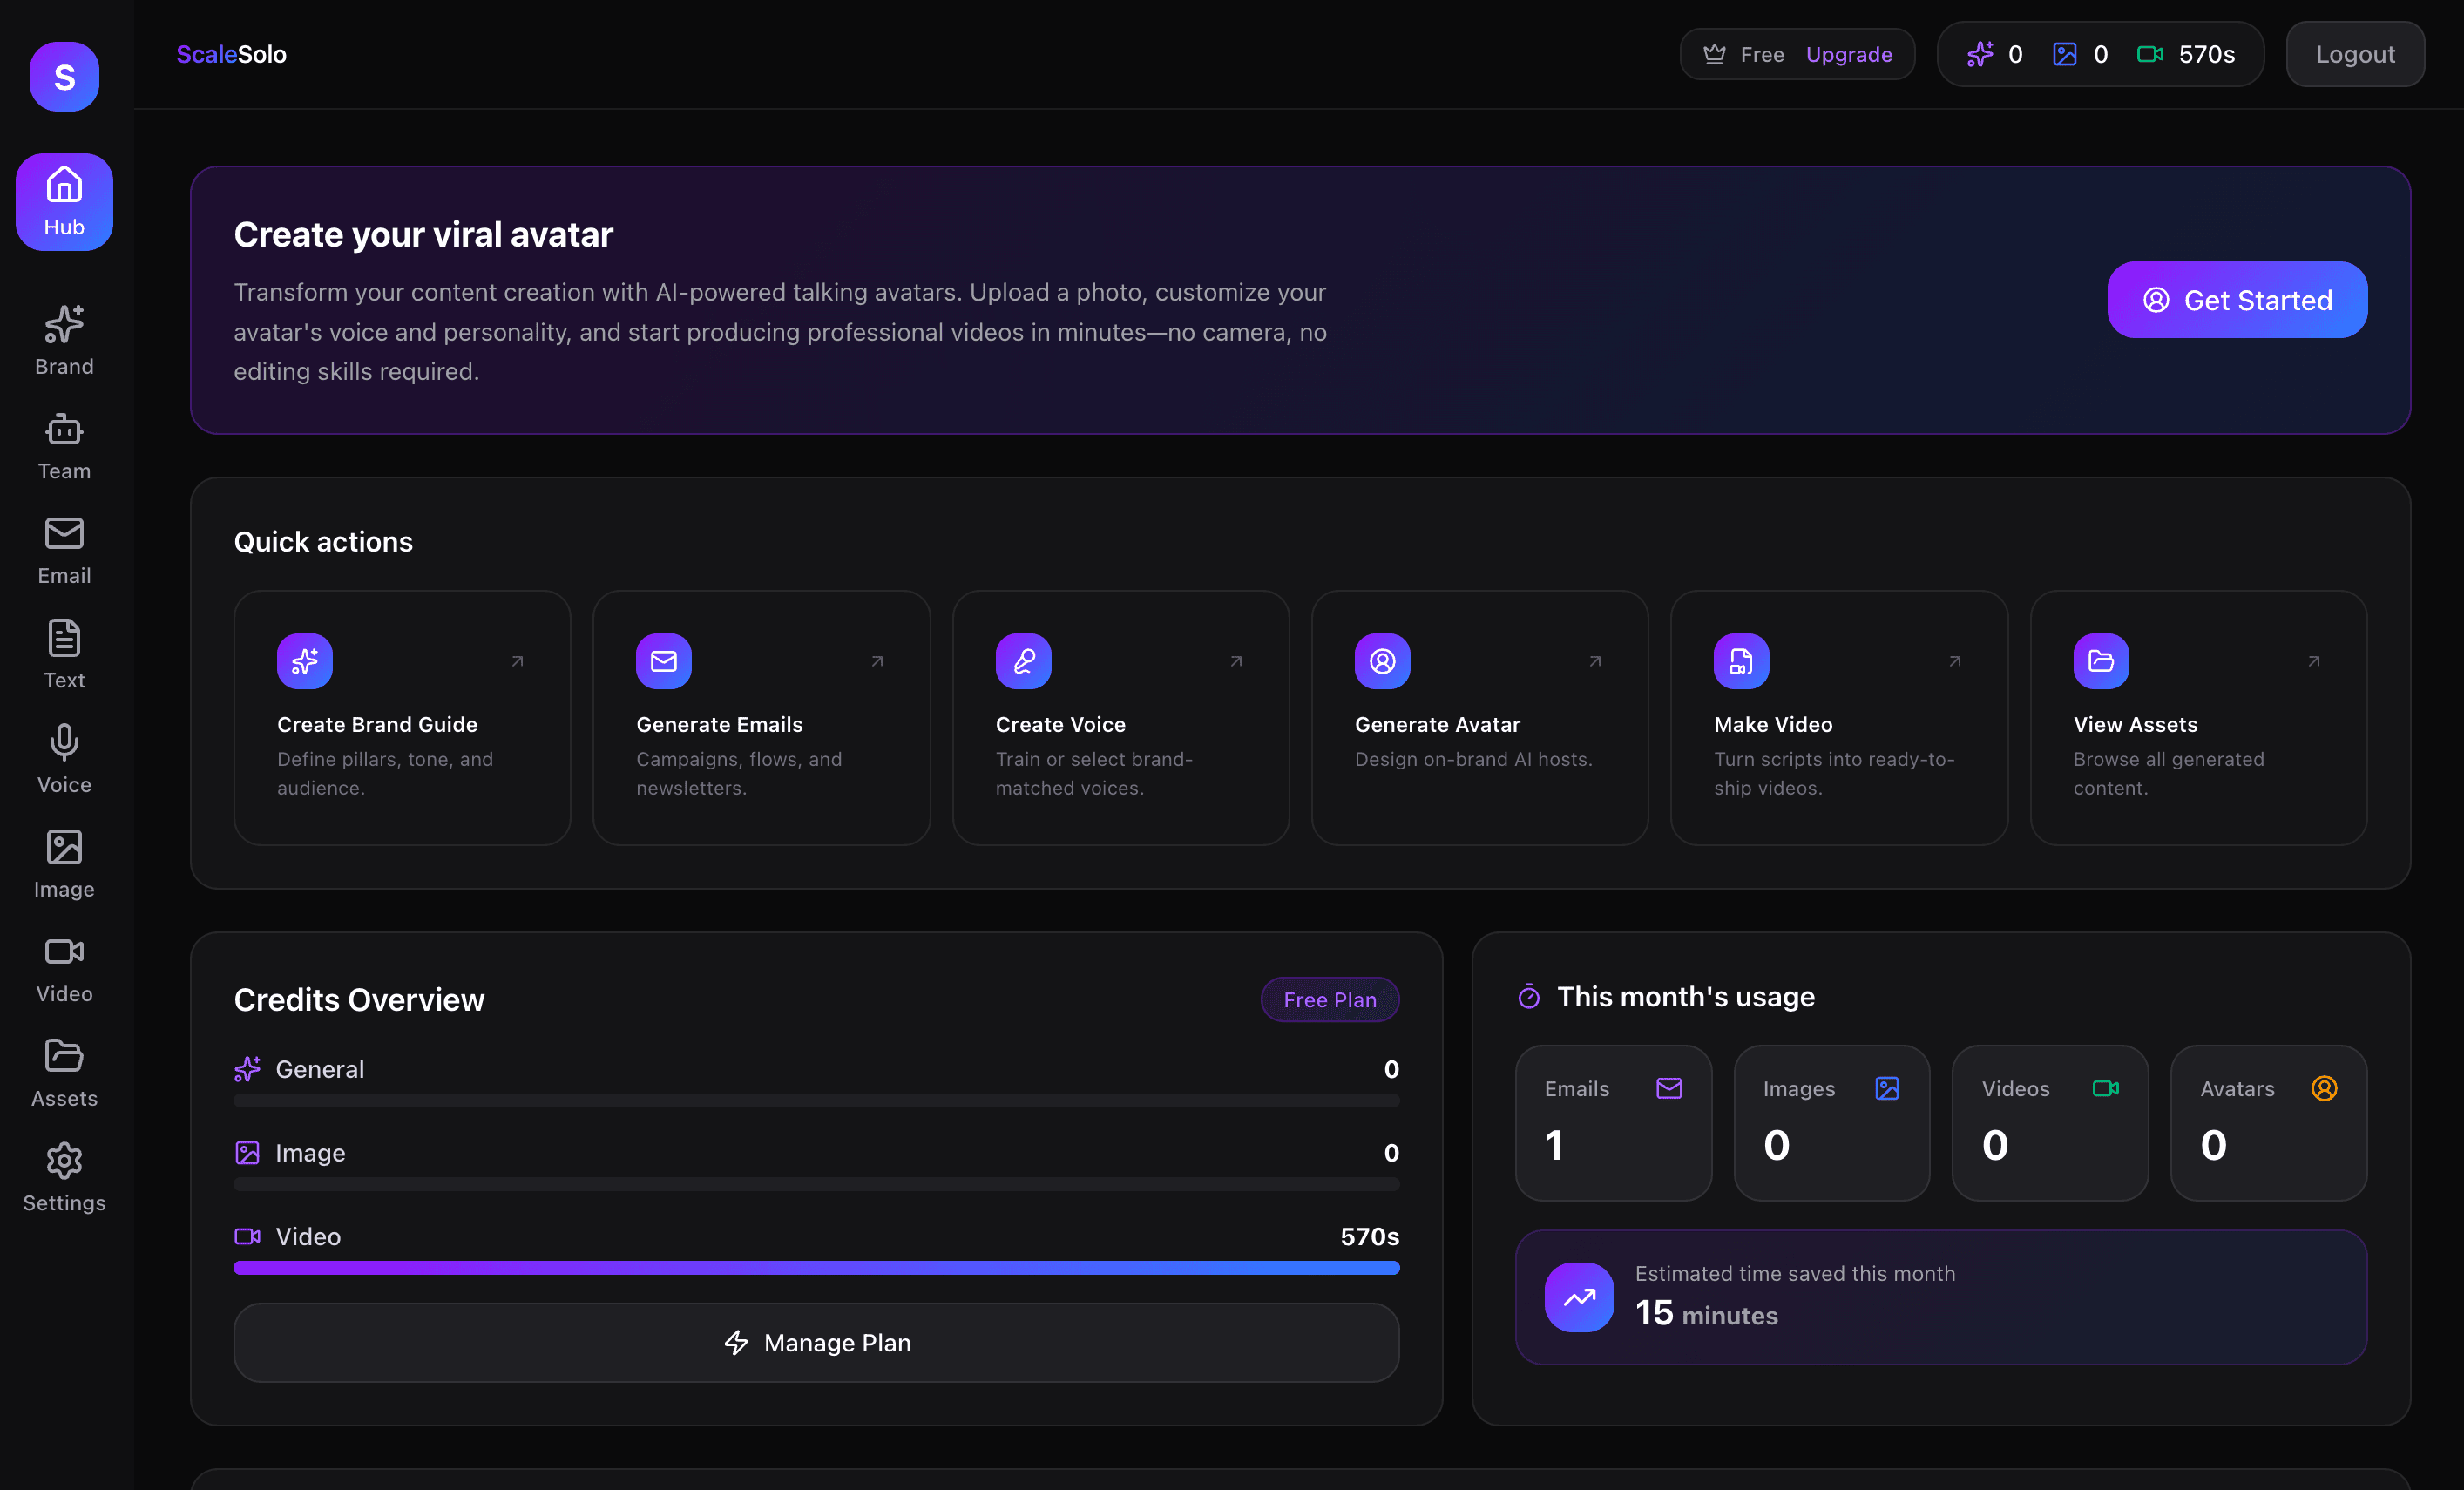Open Generate Emails card via its arrow

[x=877, y=661]
